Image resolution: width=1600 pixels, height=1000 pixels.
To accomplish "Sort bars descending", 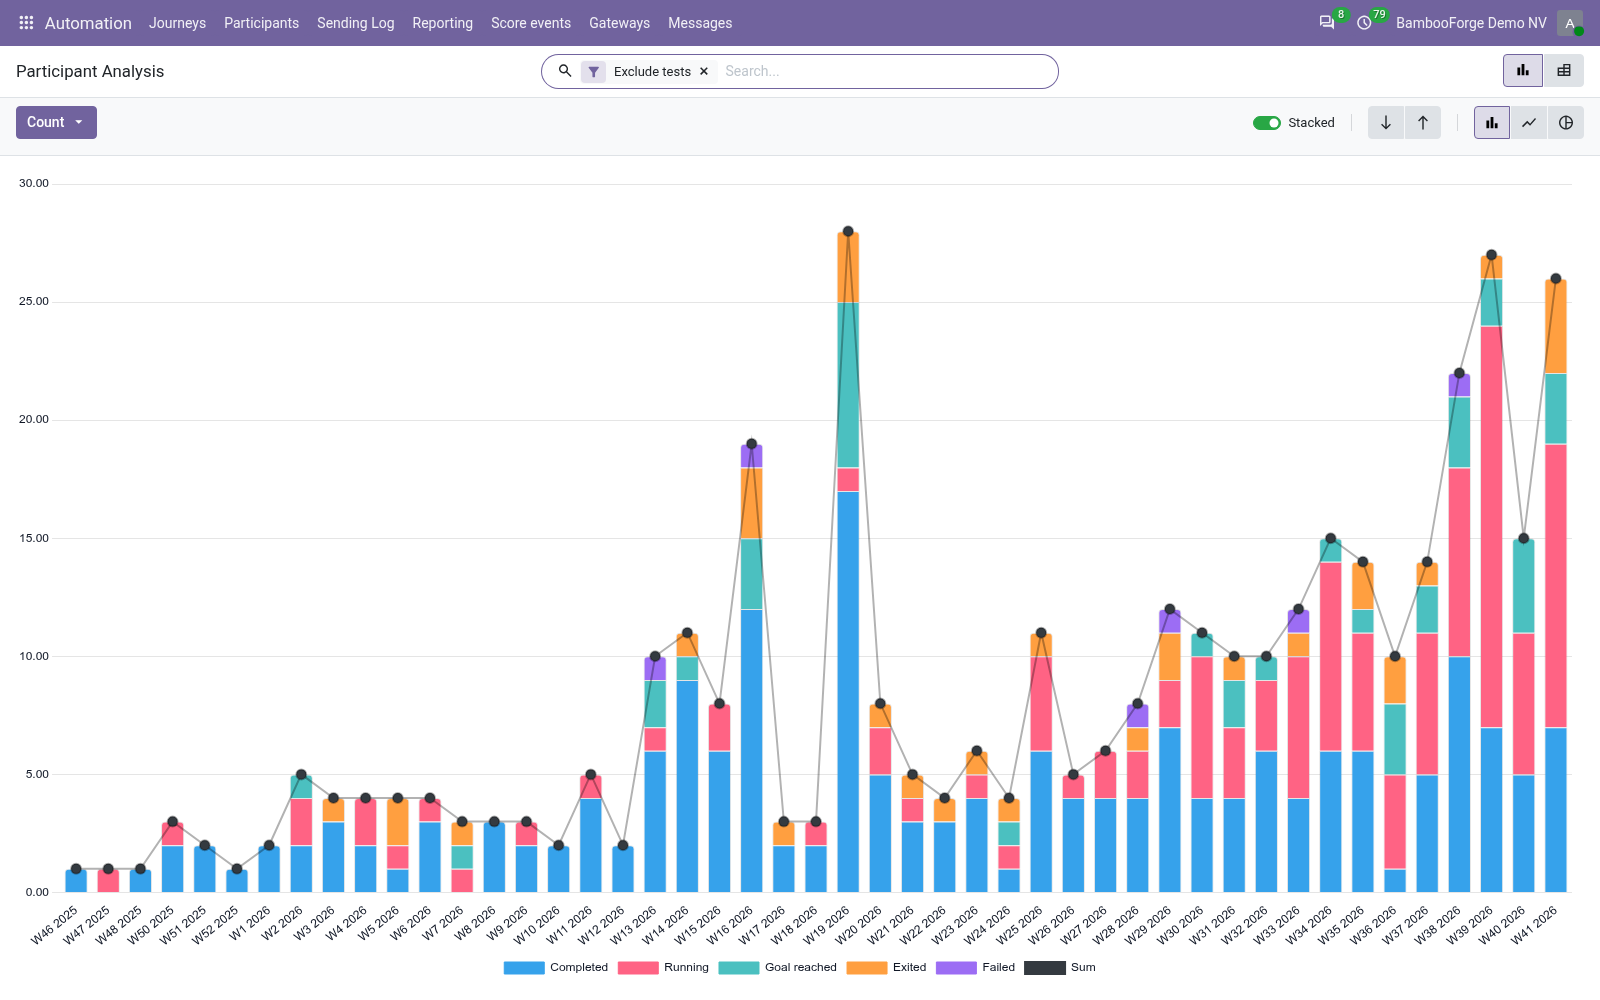I will (1386, 123).
